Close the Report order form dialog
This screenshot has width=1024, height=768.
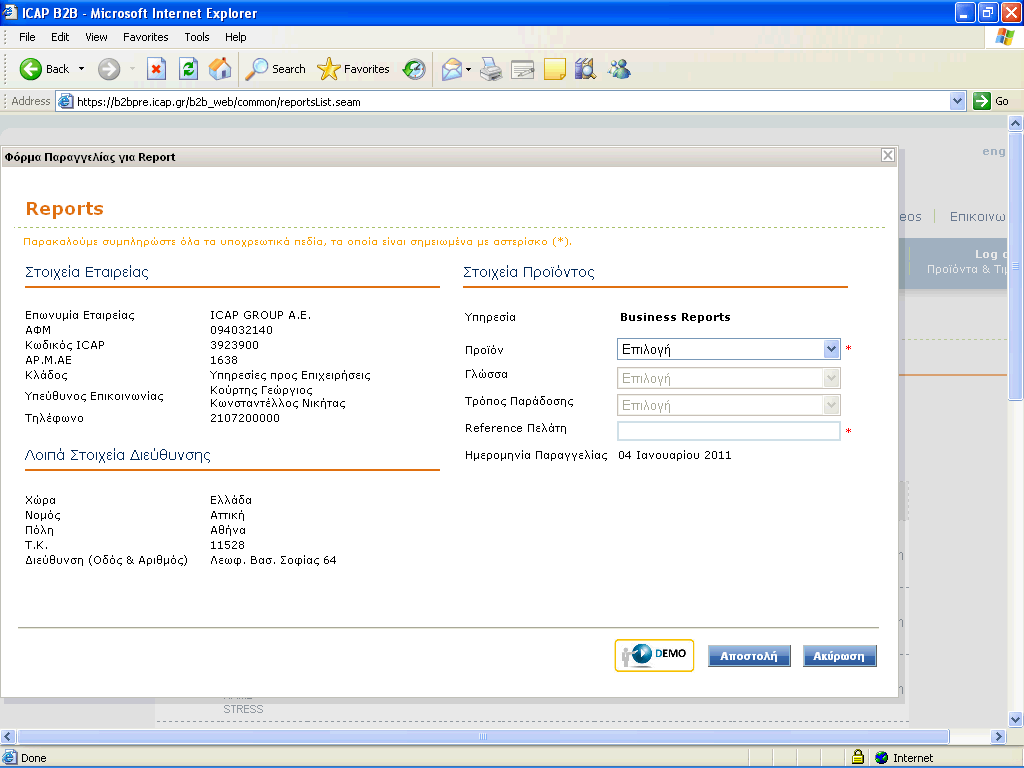pyautogui.click(x=888, y=155)
